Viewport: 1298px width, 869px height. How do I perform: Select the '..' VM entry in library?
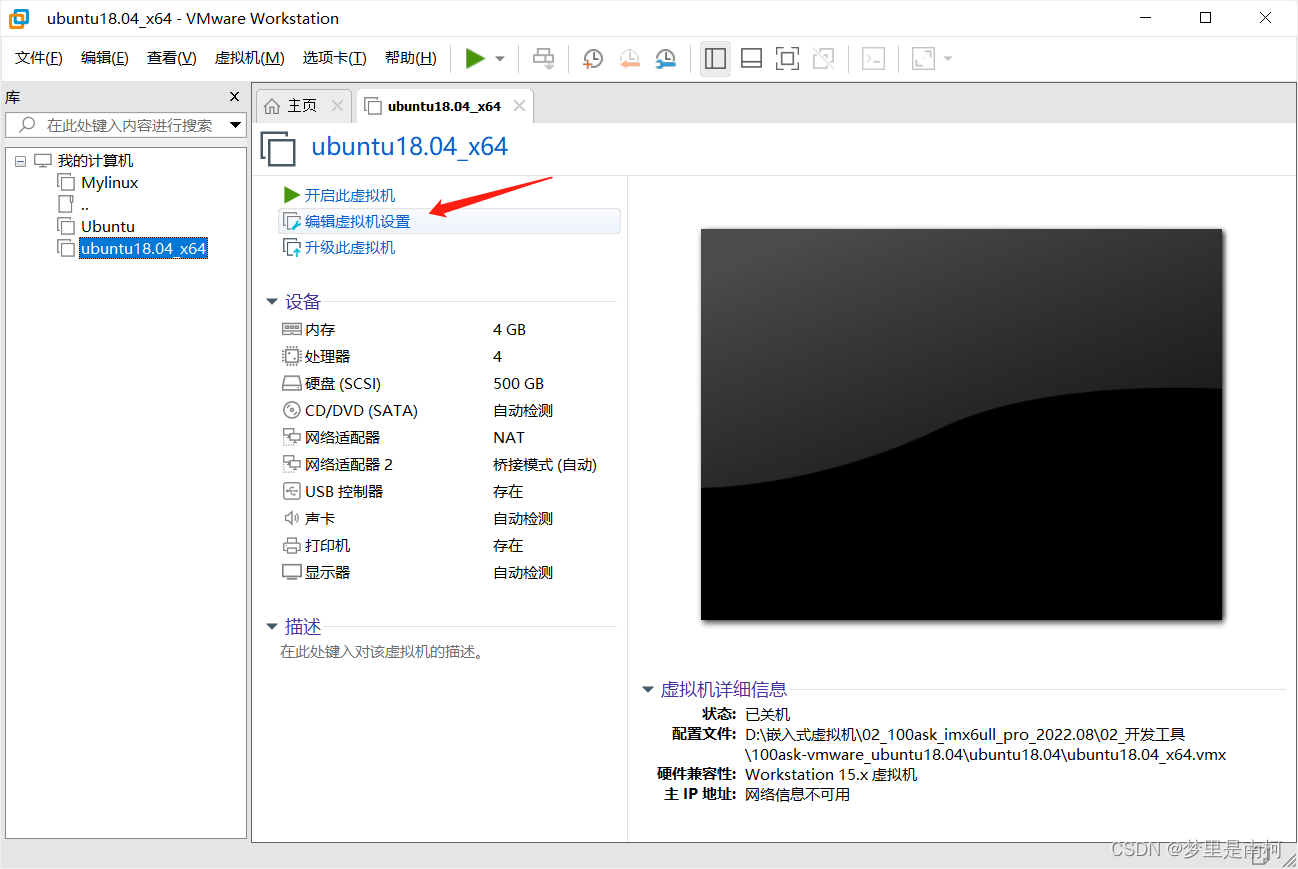point(85,204)
